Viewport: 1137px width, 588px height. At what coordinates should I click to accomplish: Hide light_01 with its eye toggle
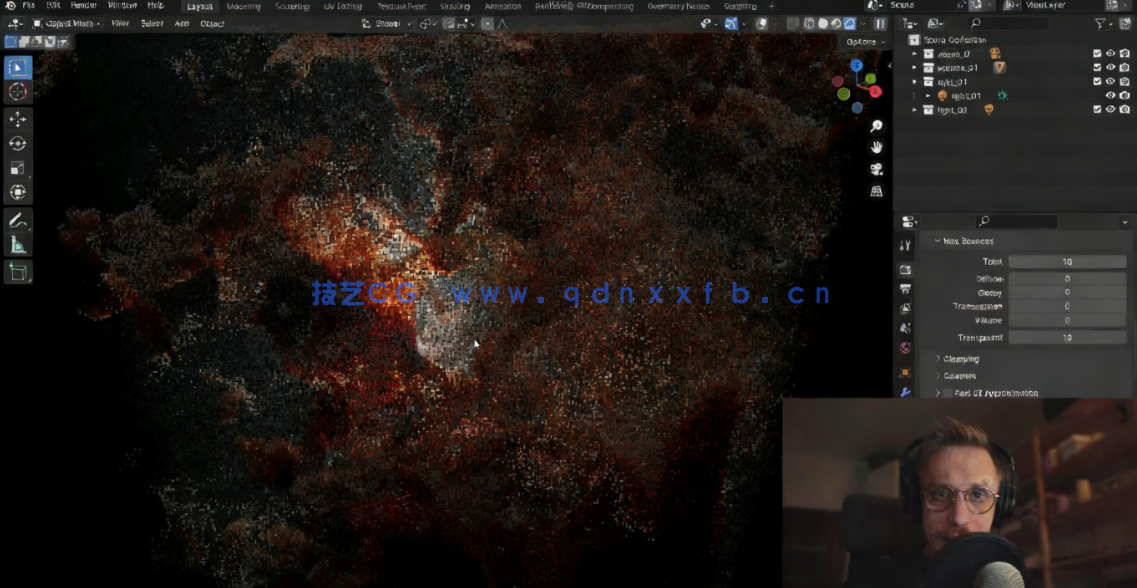click(x=1111, y=96)
